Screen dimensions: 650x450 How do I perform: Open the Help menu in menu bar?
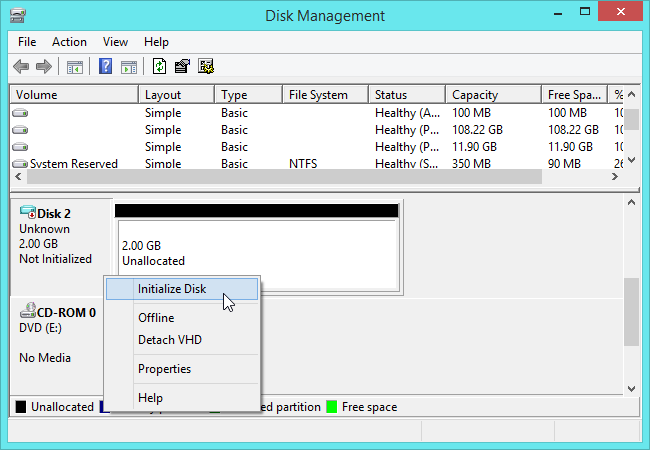click(x=156, y=42)
